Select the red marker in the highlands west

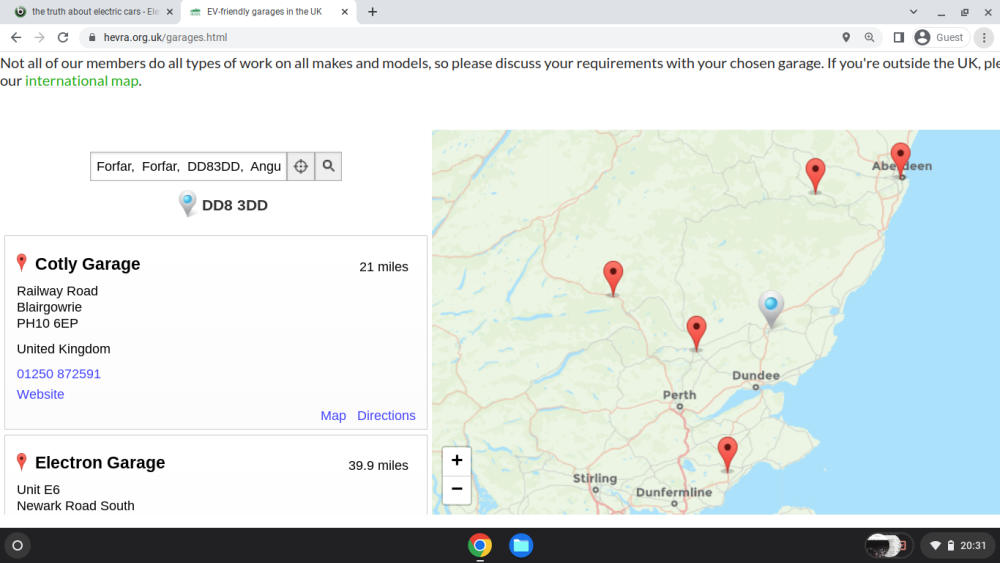[x=613, y=277]
